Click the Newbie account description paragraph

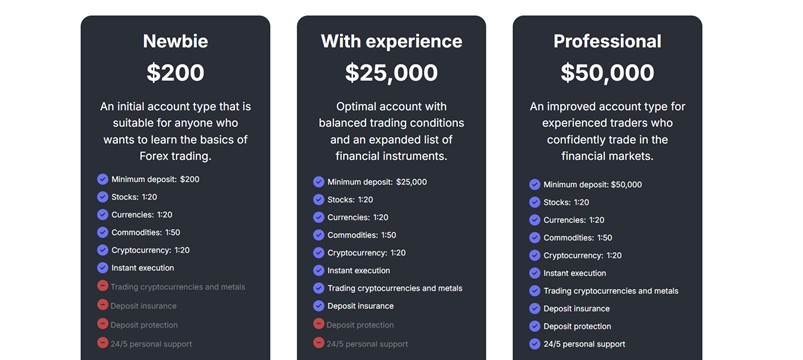[x=175, y=132]
